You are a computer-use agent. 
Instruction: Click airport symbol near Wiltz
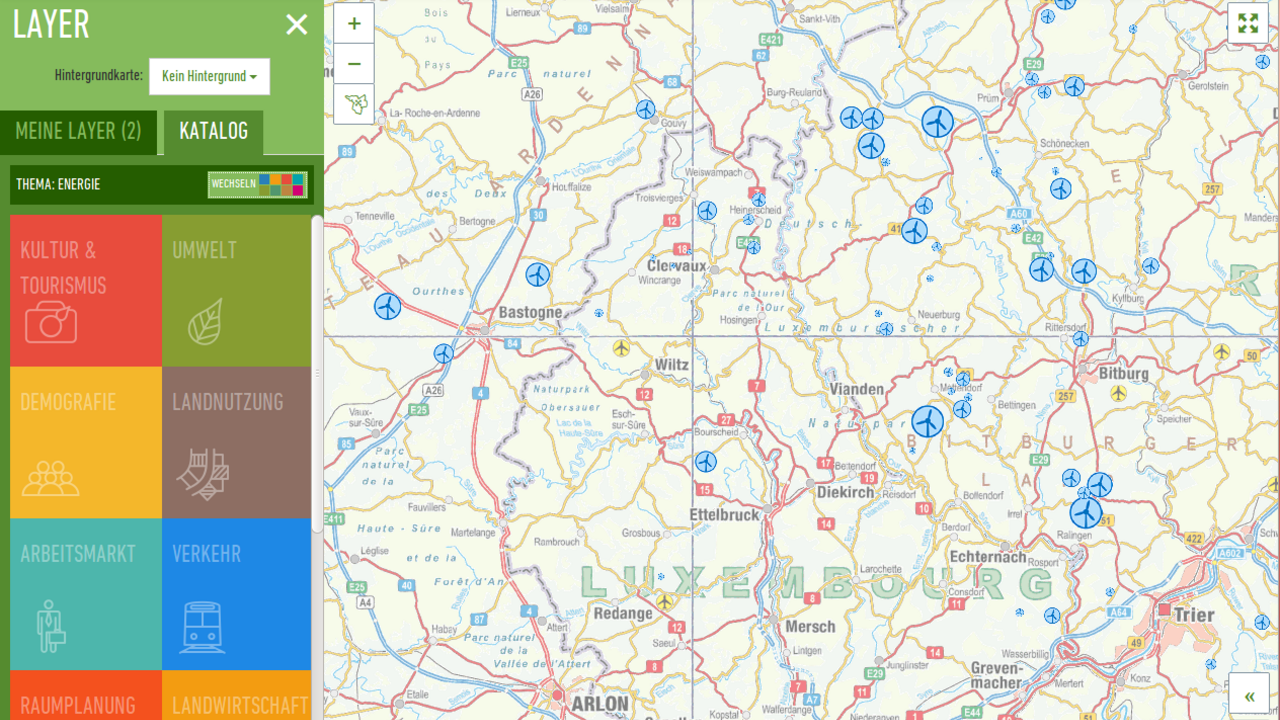pos(622,348)
